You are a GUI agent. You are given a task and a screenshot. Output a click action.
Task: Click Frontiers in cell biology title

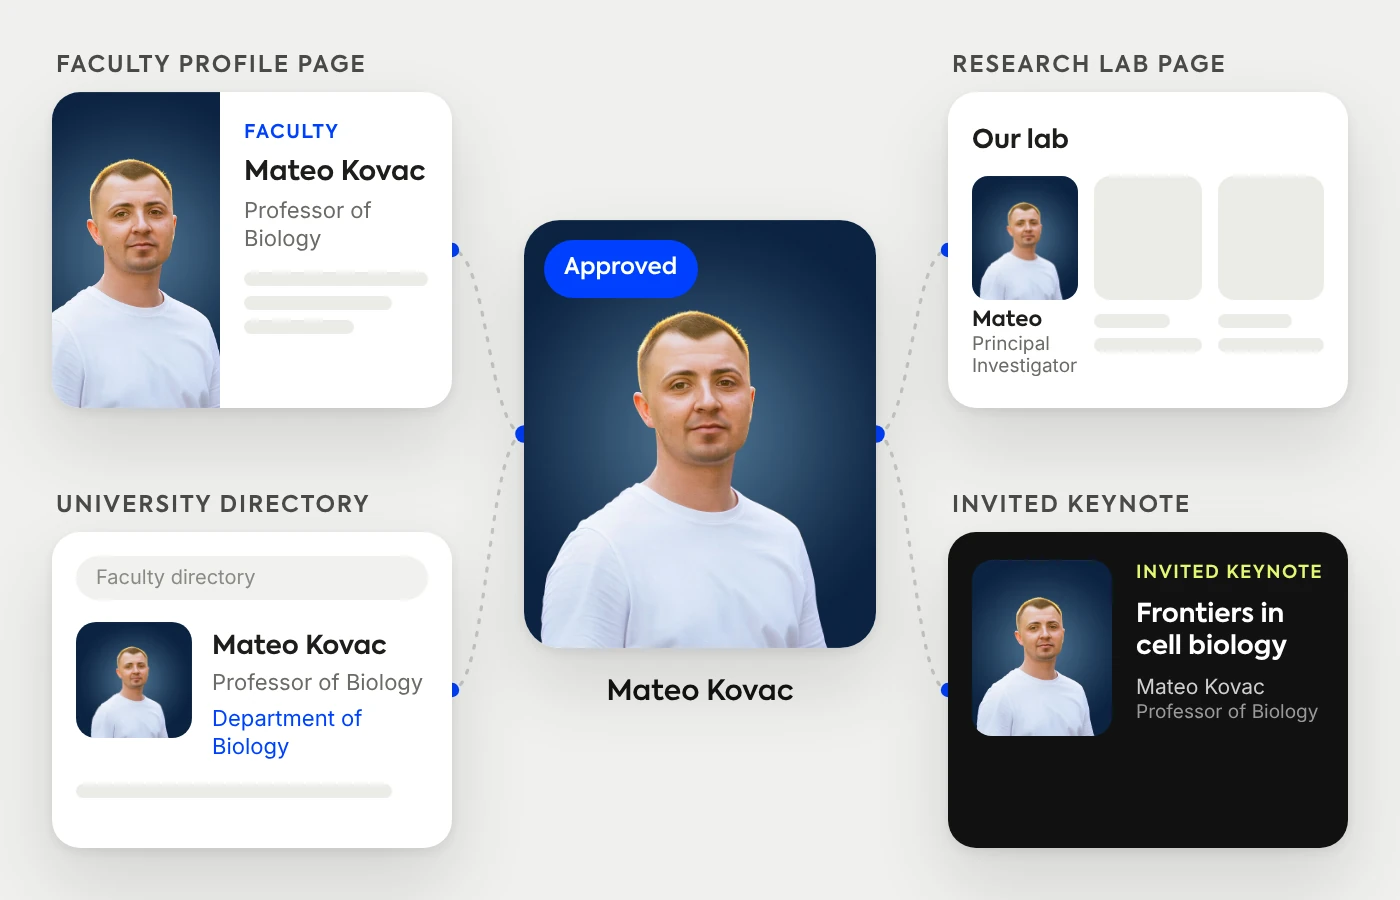click(x=1211, y=629)
